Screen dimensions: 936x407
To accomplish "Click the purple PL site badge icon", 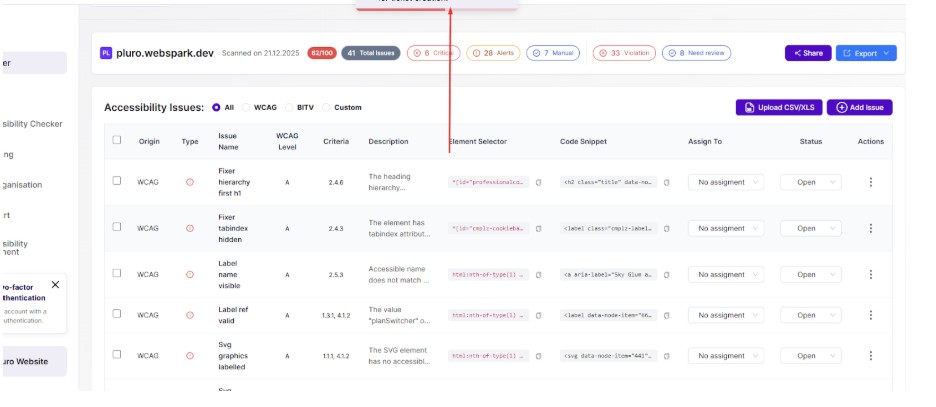I will pyautogui.click(x=106, y=53).
